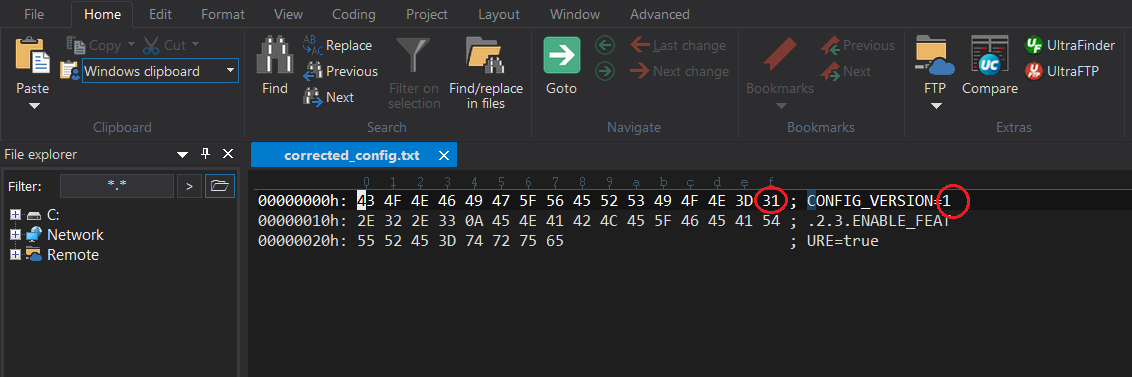Click the FTP folder cloud icon
The image size is (1132, 377).
[936, 56]
